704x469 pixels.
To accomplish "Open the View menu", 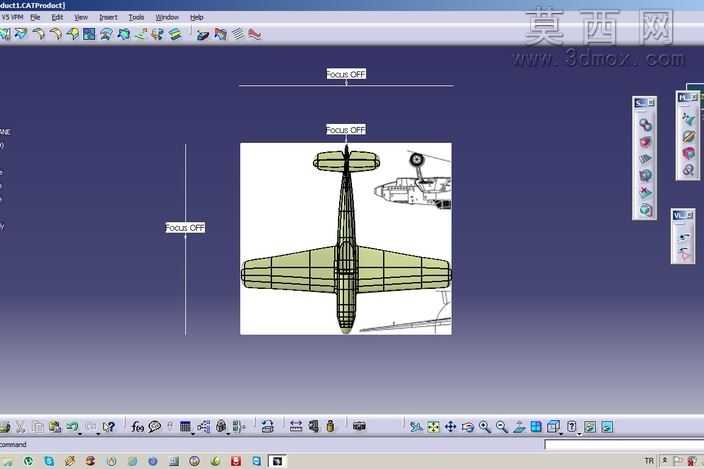I will click(81, 17).
